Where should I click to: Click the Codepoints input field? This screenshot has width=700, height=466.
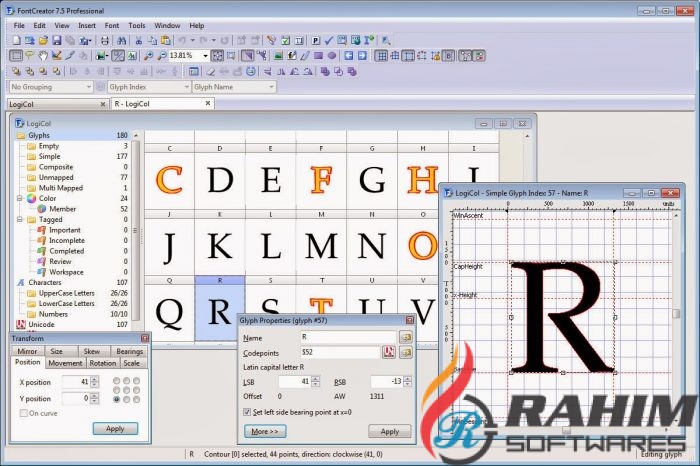[340, 352]
